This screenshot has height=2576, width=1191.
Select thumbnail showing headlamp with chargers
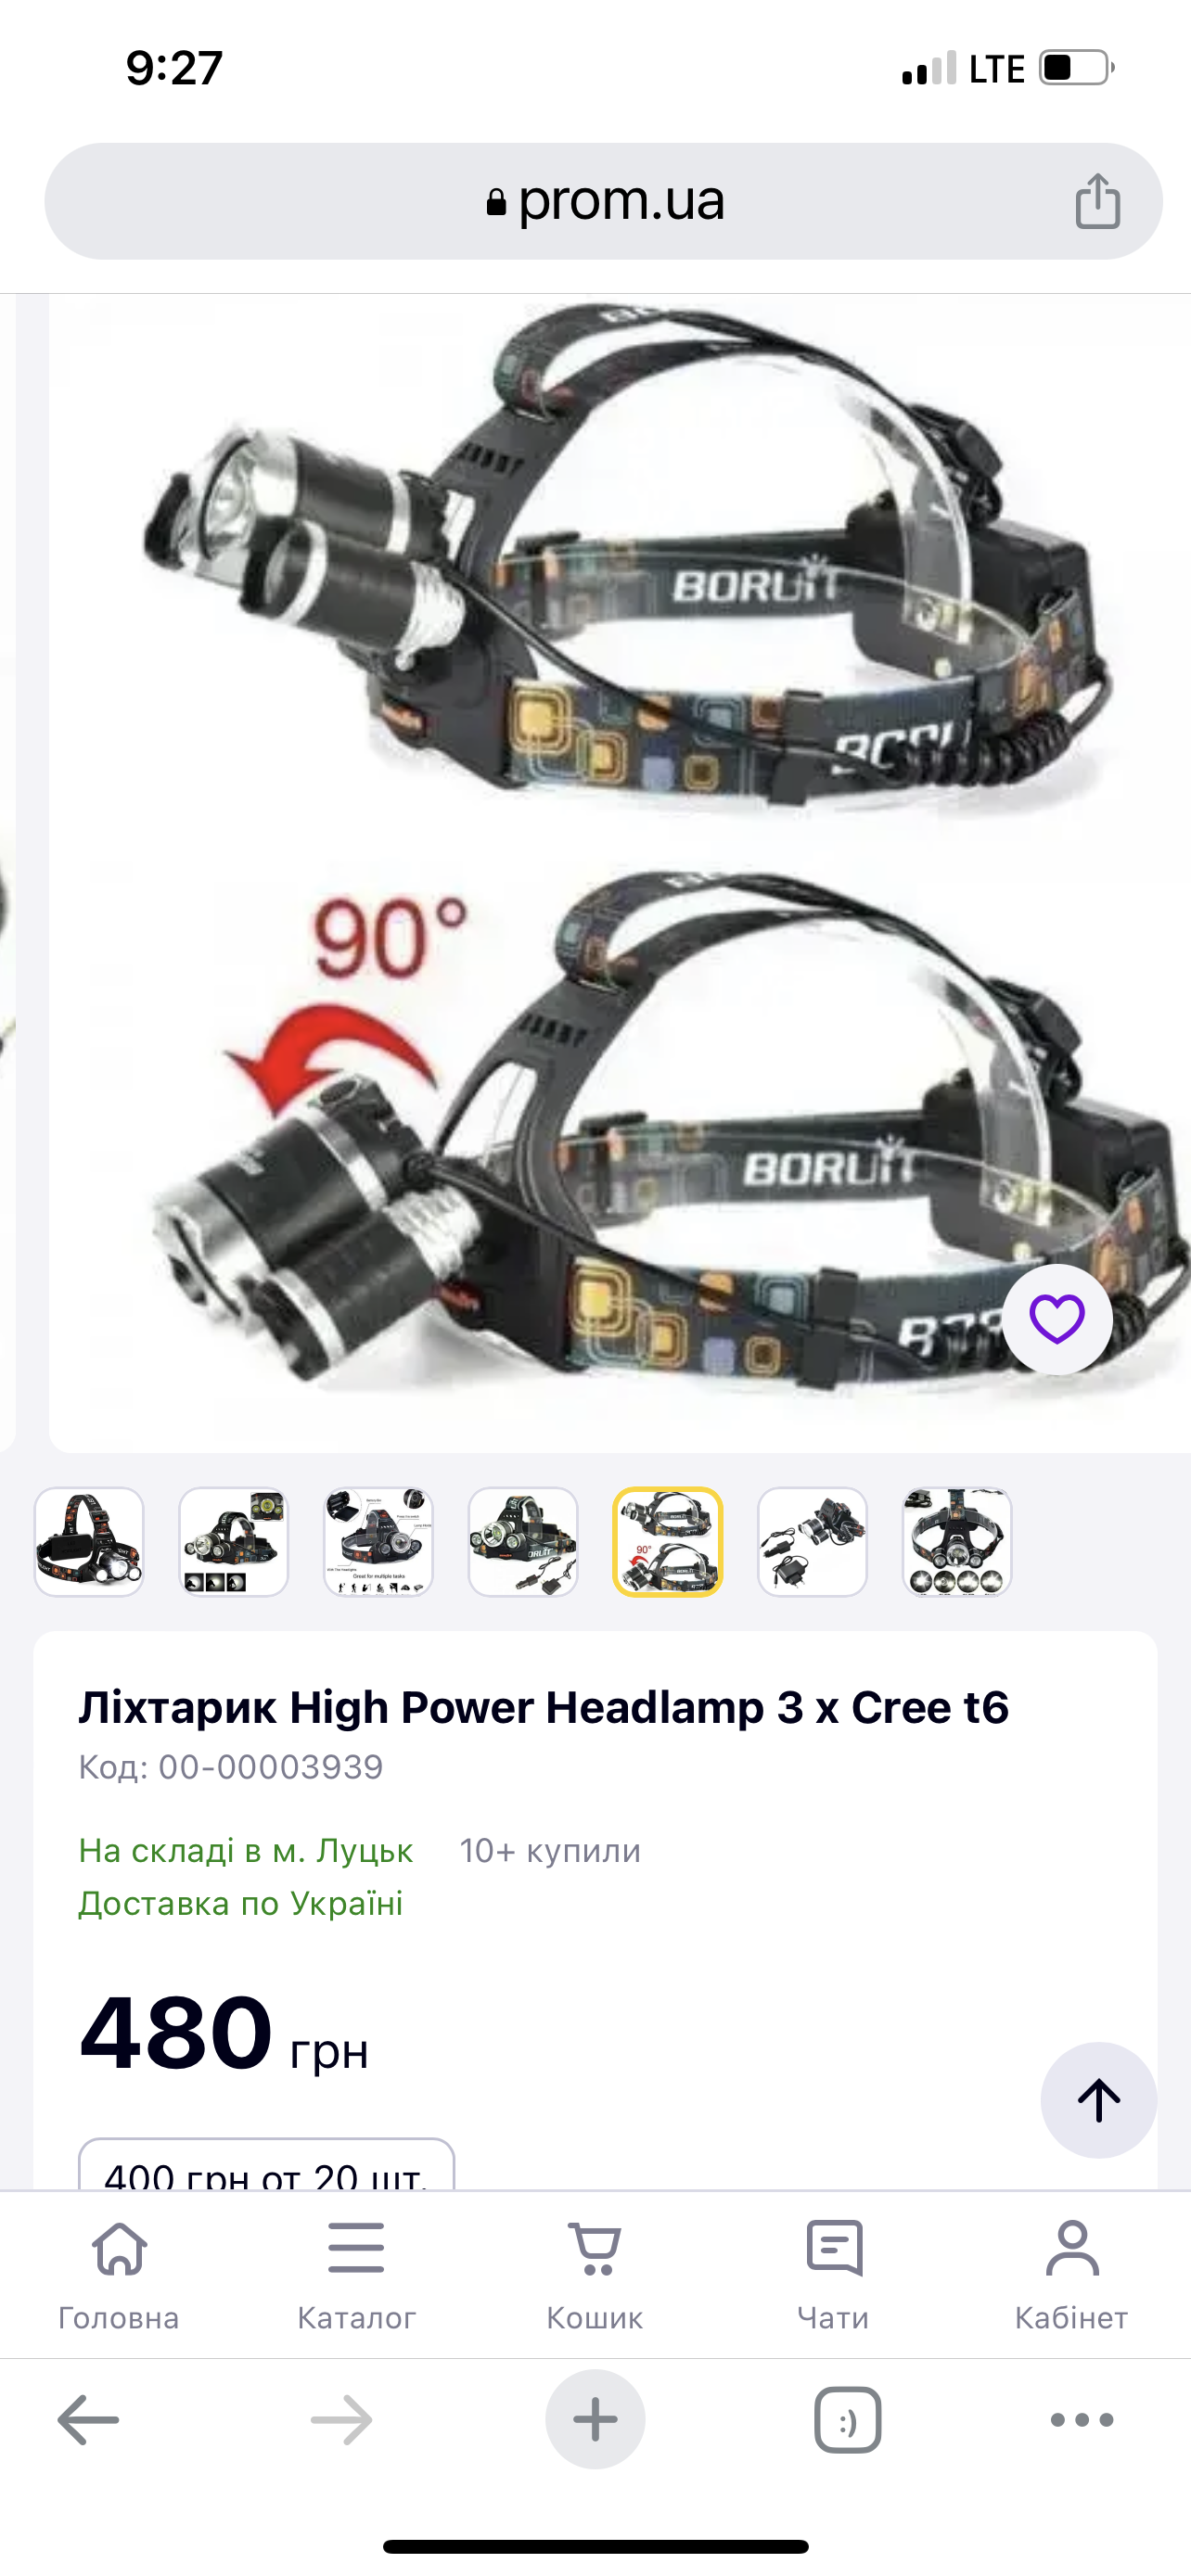click(x=812, y=1542)
